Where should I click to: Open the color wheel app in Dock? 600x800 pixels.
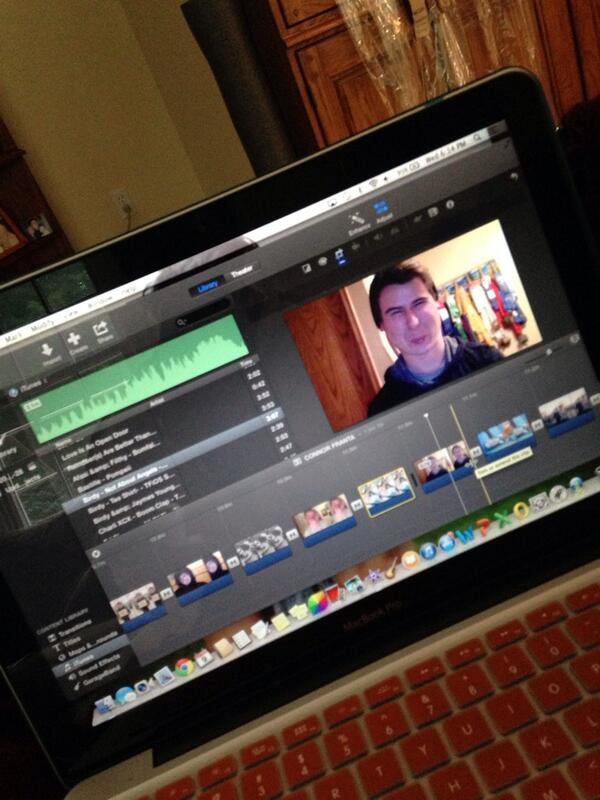[318, 604]
